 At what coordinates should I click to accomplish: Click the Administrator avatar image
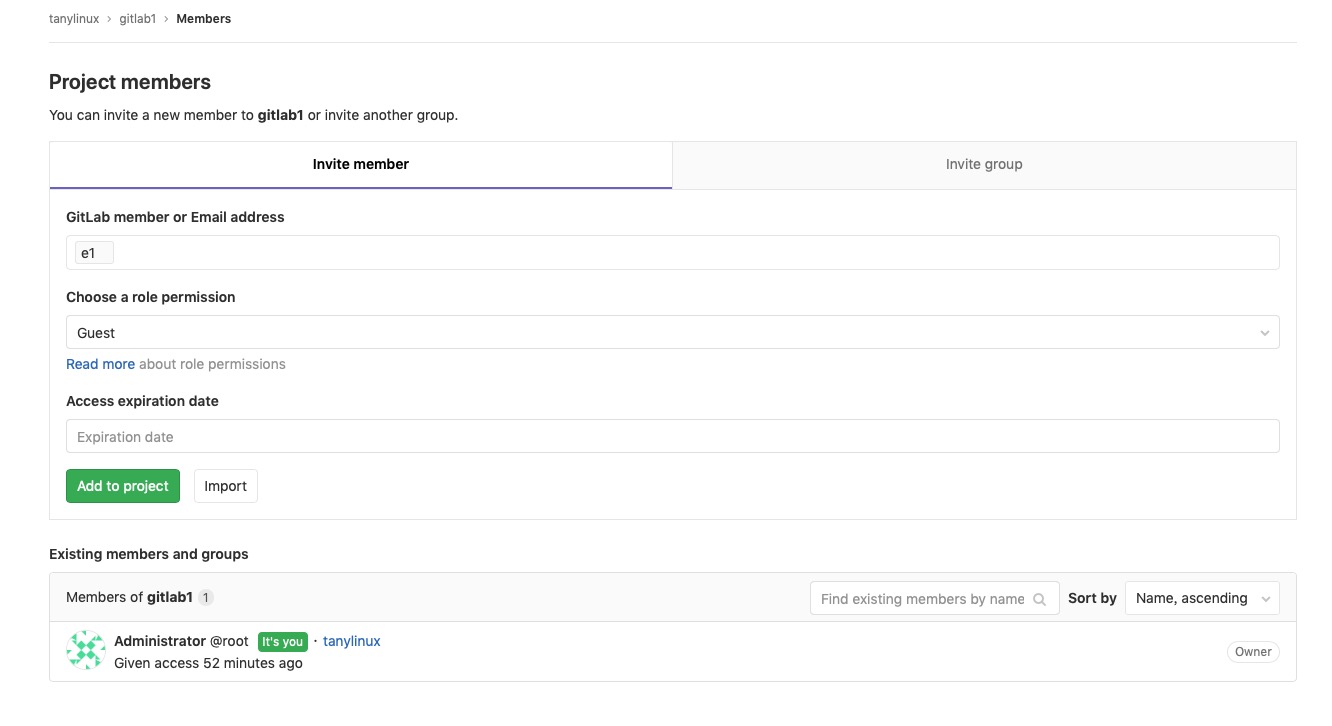click(x=86, y=651)
